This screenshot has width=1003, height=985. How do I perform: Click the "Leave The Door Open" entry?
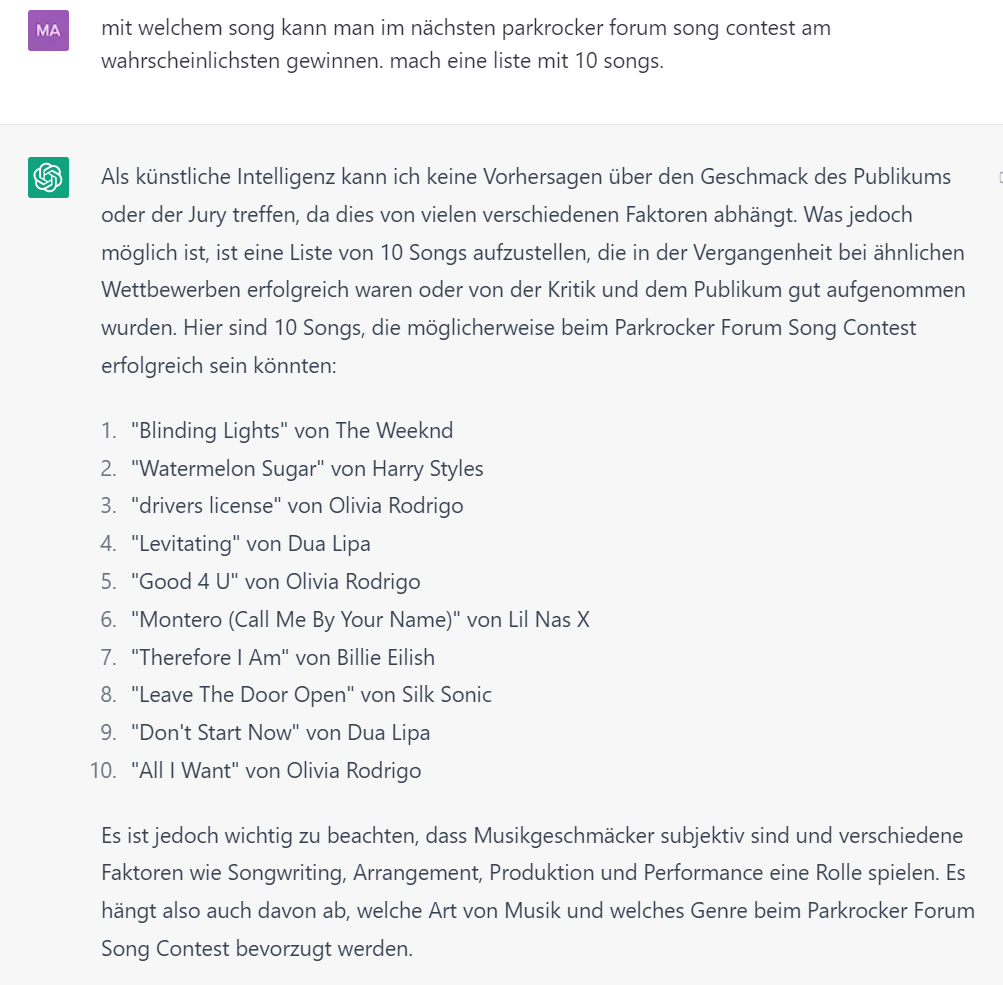(311, 695)
